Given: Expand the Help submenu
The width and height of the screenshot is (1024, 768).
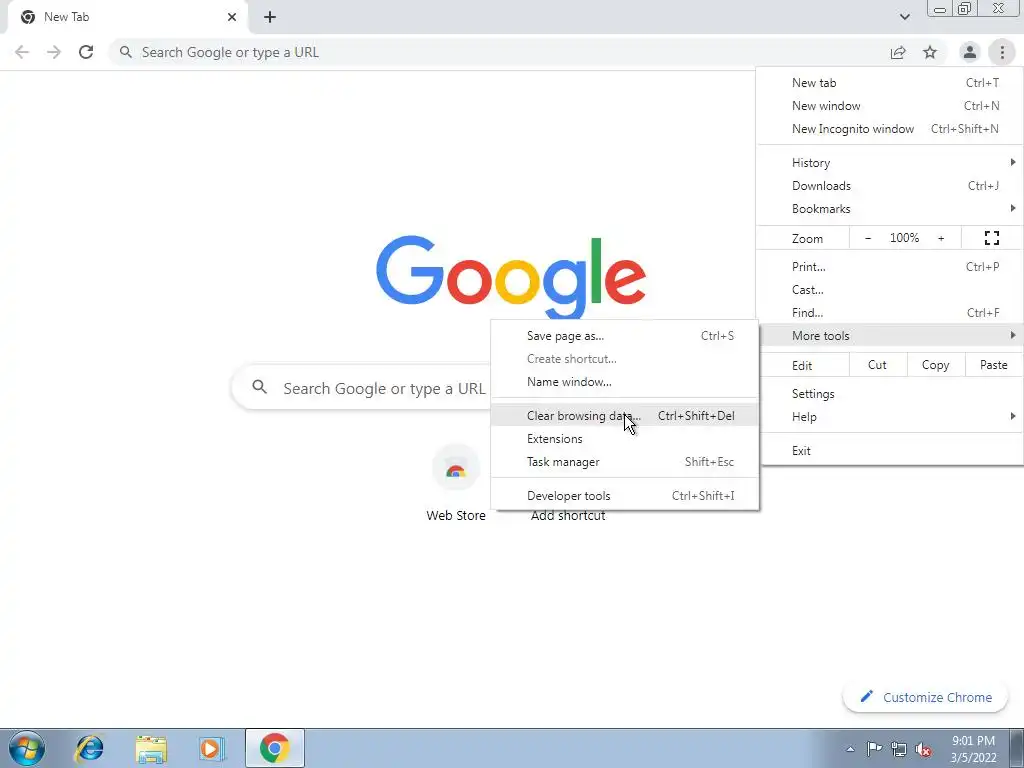Looking at the screenshot, I should [x=890, y=417].
